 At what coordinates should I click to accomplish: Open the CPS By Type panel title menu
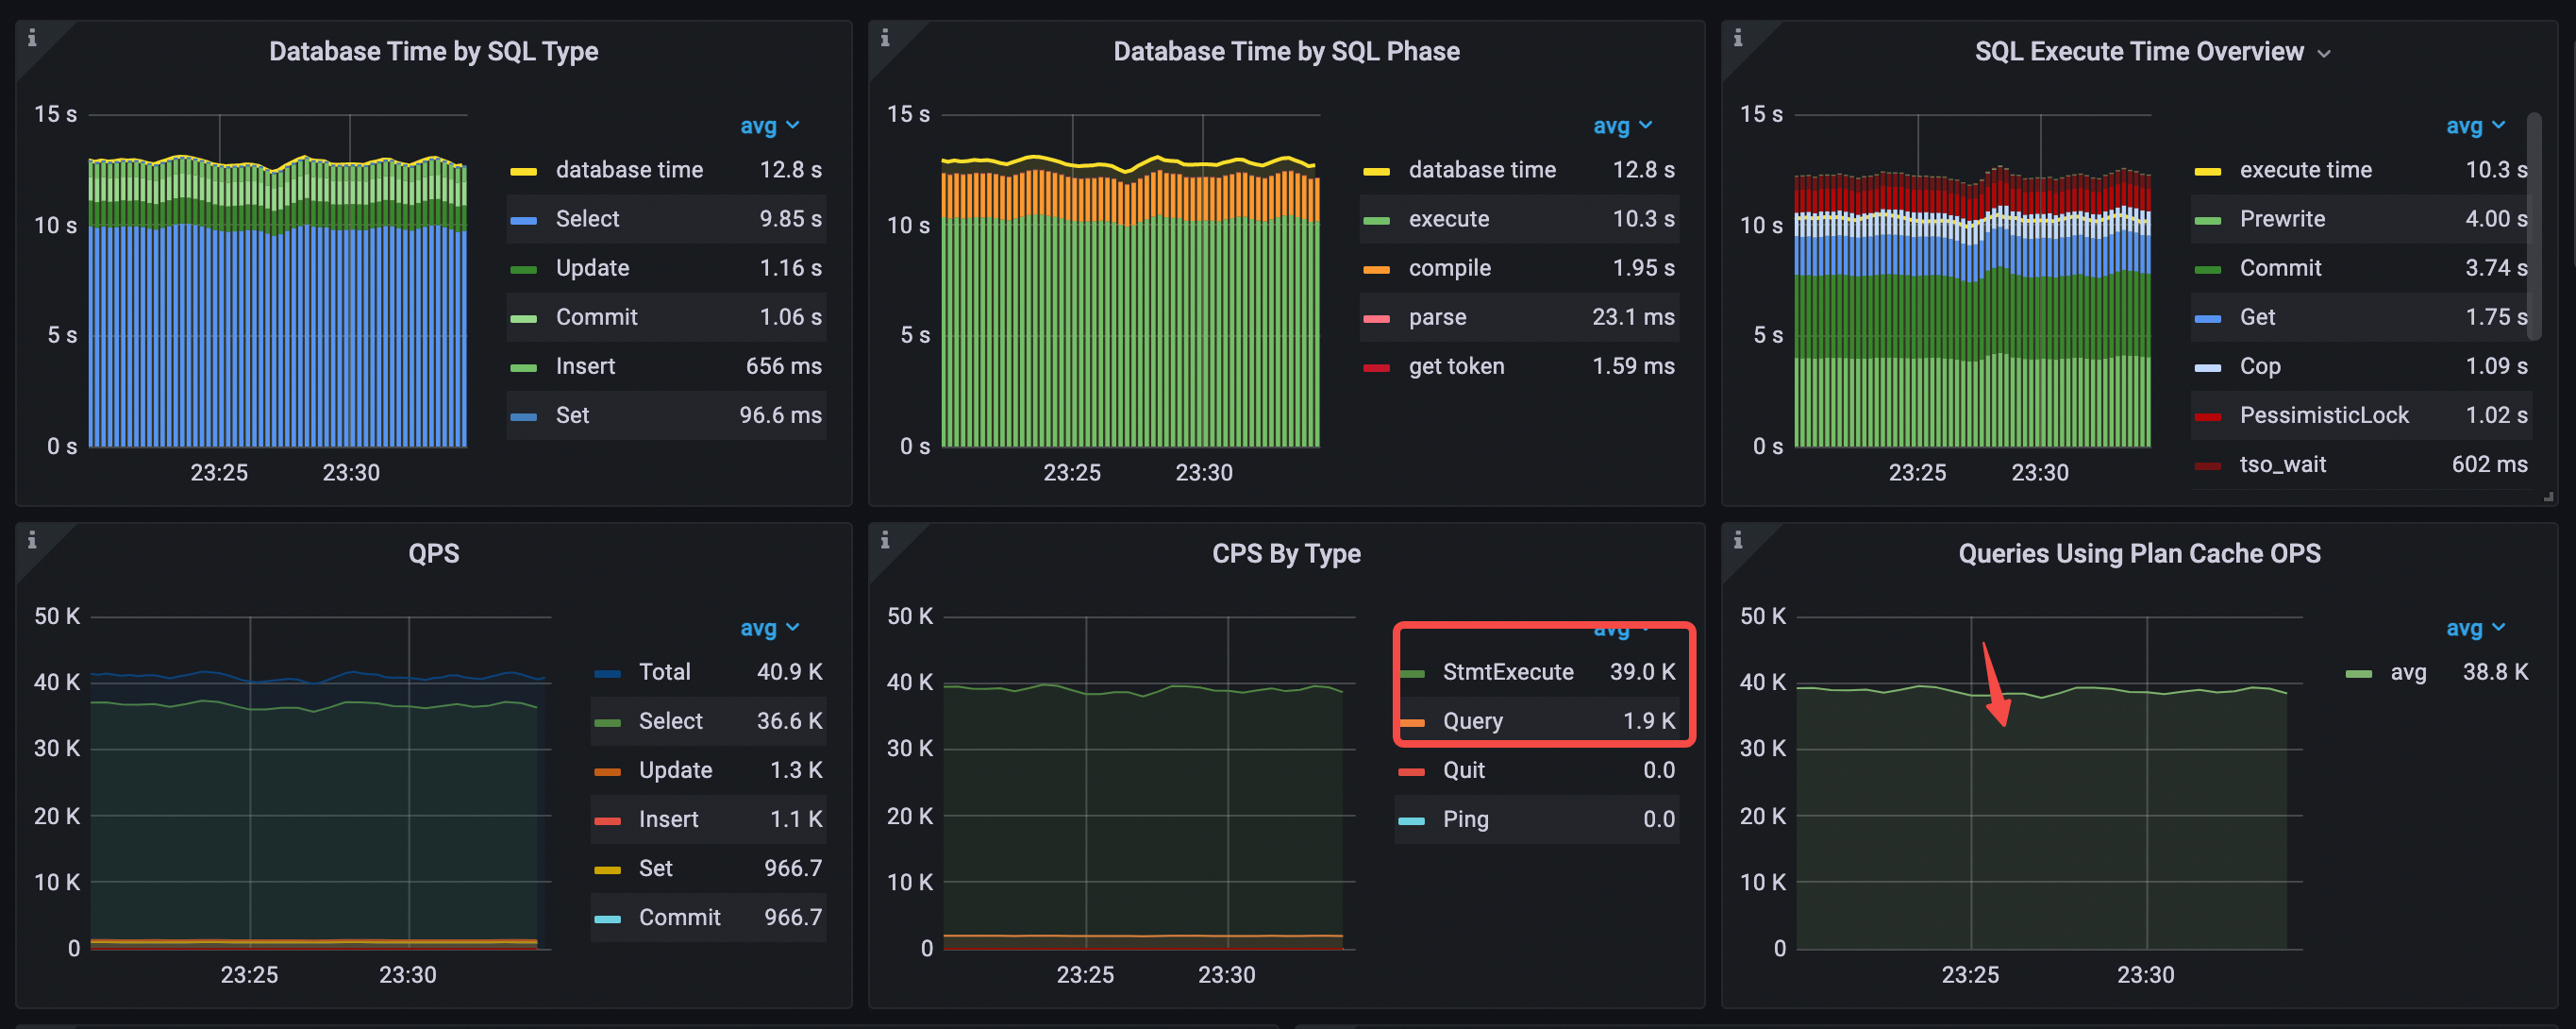pyautogui.click(x=1286, y=553)
